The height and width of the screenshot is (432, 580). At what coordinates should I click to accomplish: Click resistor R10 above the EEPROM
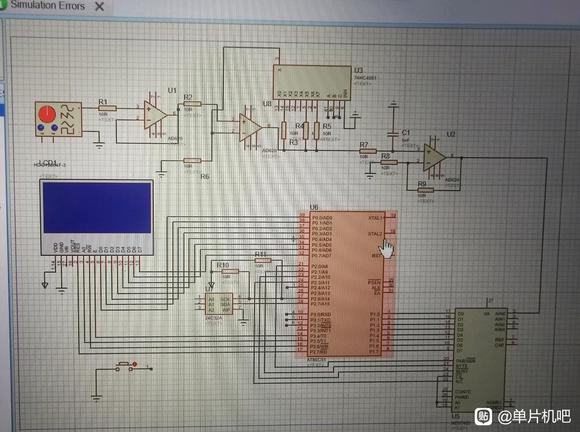[230, 271]
